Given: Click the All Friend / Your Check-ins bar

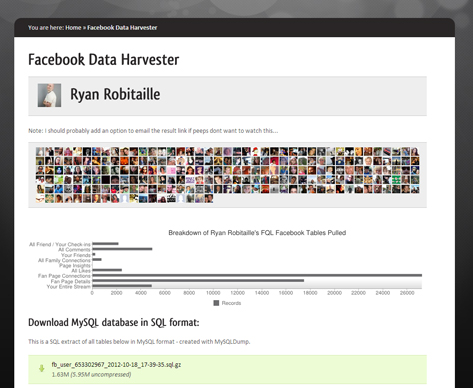Looking at the screenshot, I should point(105,244).
